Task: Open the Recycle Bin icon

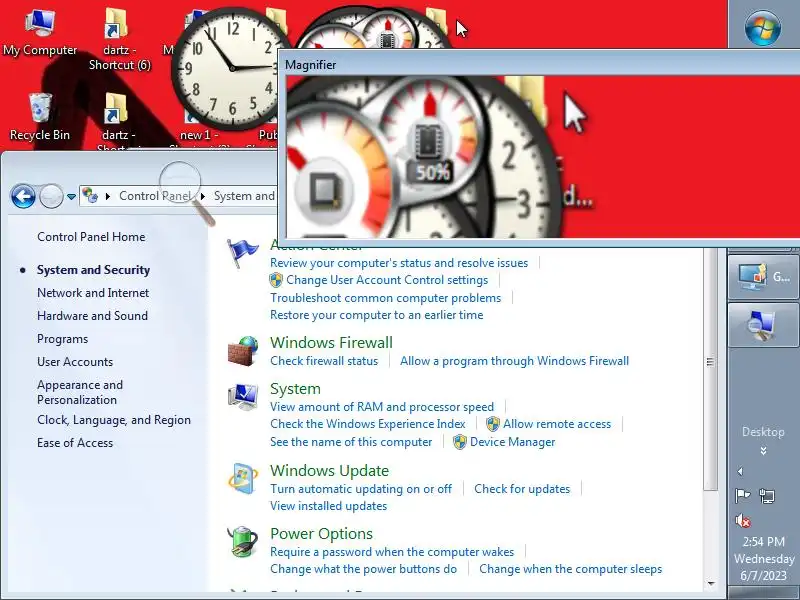Action: click(x=40, y=117)
